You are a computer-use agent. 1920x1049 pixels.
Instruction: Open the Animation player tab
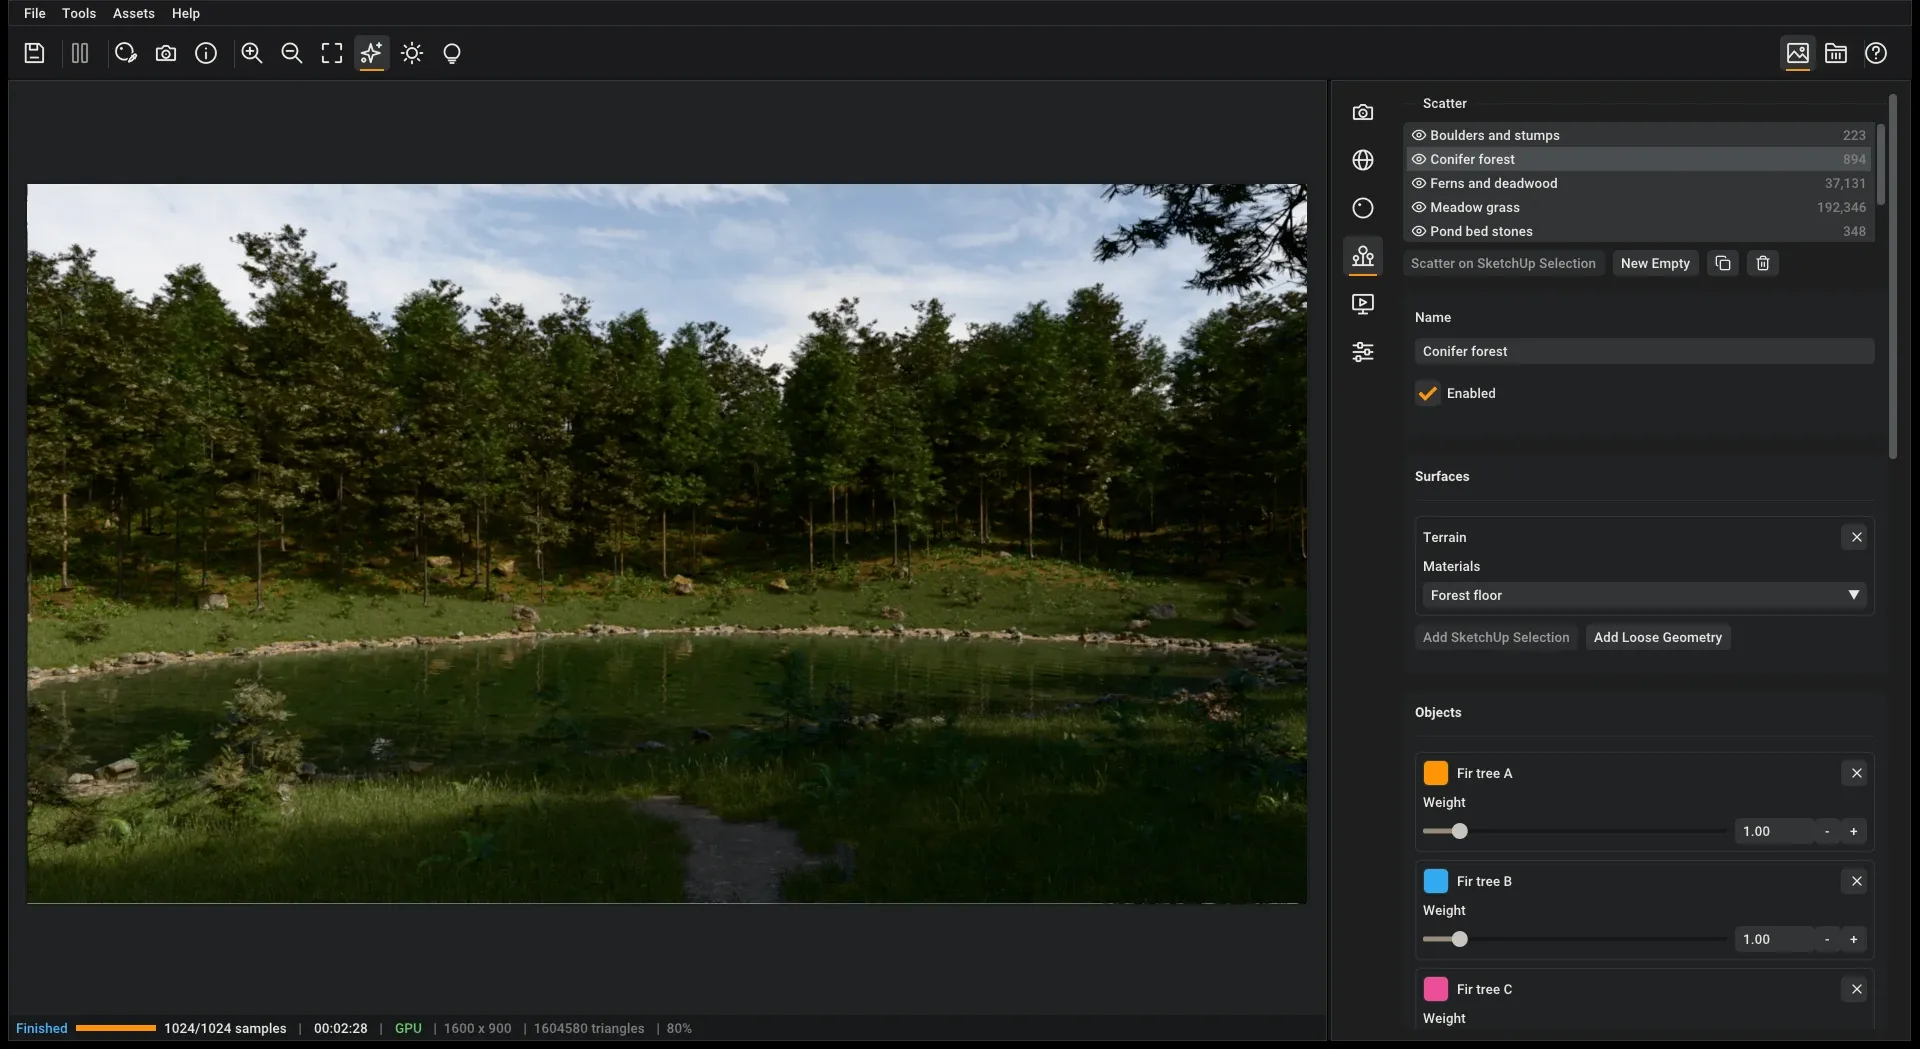[1363, 304]
